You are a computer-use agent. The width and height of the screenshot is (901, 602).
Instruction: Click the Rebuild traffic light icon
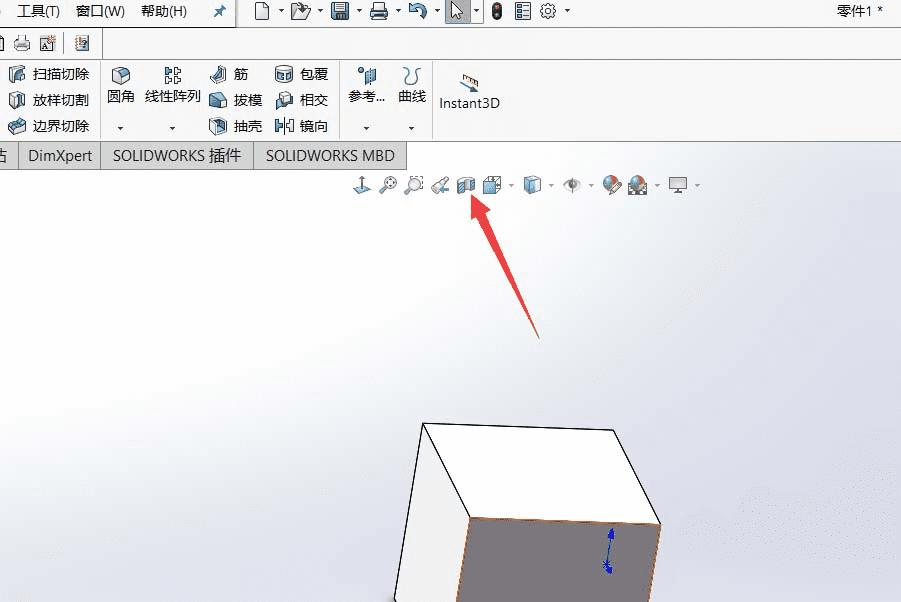pos(498,11)
